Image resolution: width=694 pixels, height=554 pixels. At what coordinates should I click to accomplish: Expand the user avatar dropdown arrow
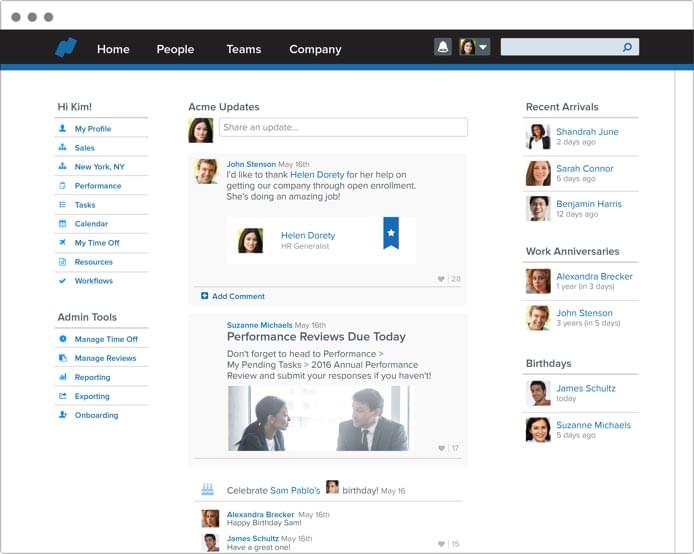[x=483, y=47]
